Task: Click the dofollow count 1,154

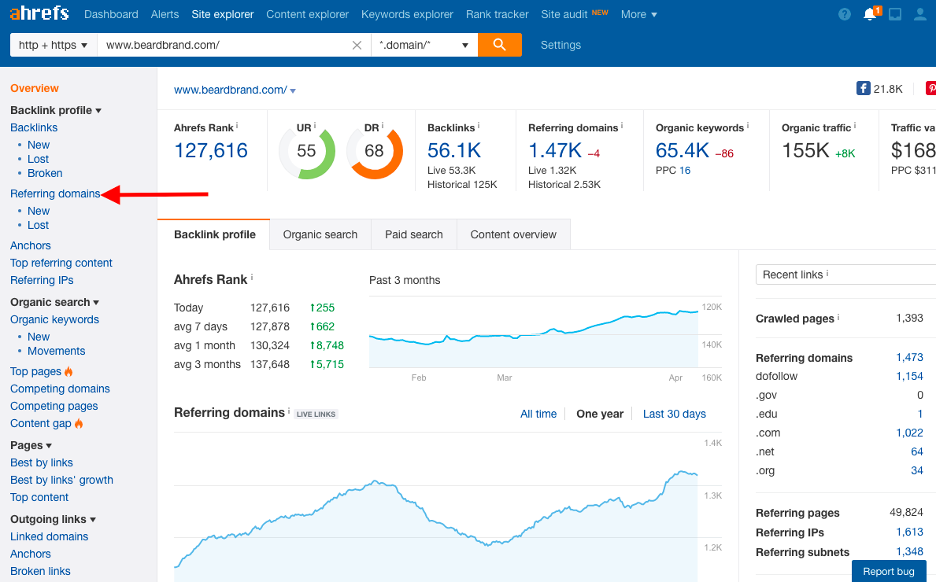Action: pos(910,376)
